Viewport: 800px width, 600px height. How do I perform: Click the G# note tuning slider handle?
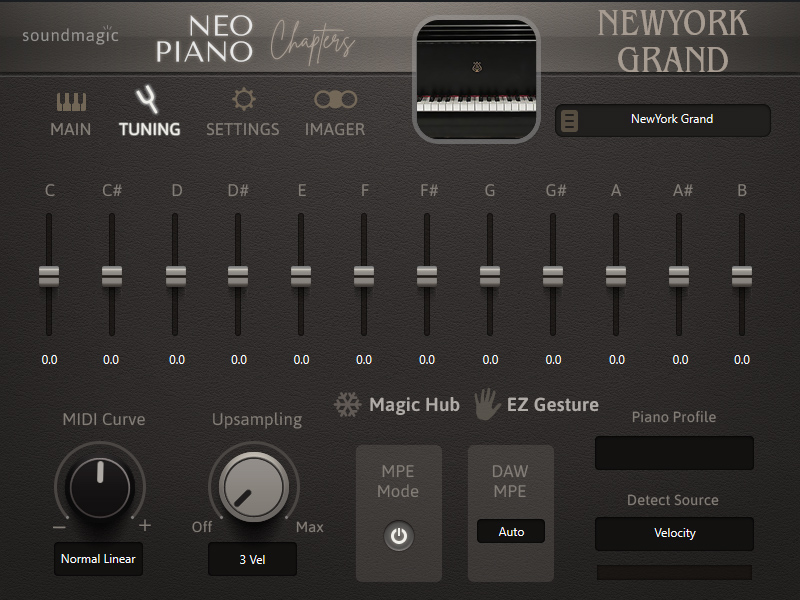(553, 276)
